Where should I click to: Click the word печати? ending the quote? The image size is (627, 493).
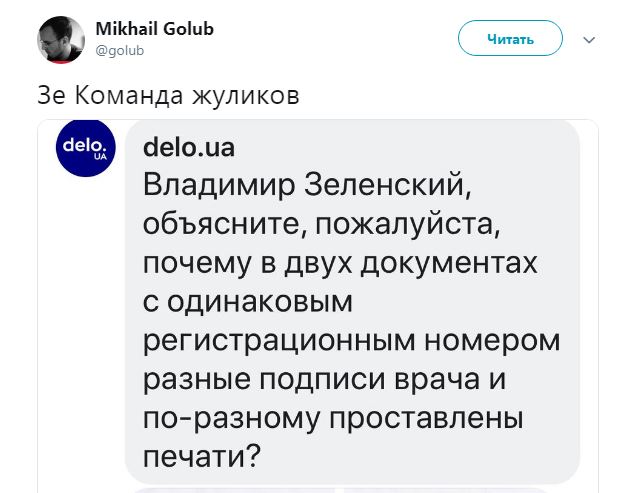pos(202,457)
